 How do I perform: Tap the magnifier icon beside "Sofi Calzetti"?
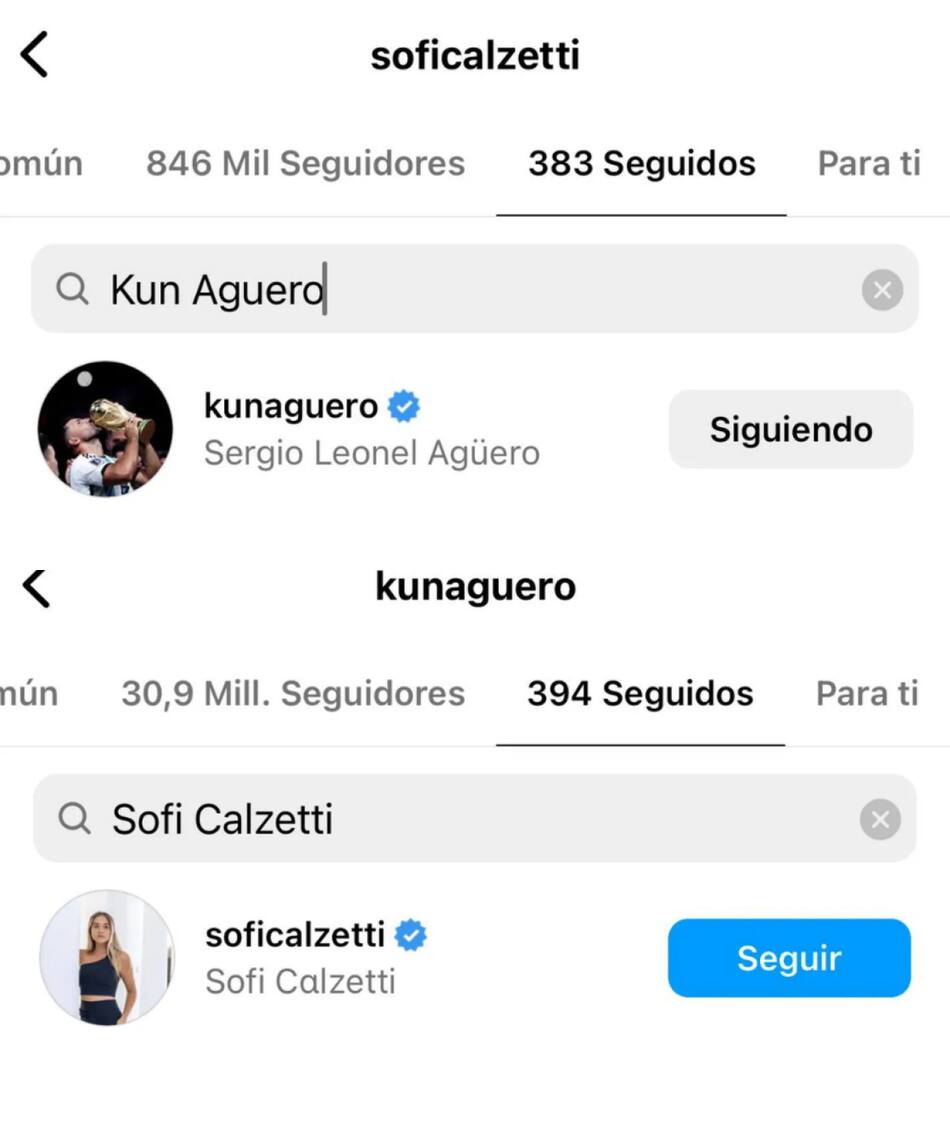point(74,820)
